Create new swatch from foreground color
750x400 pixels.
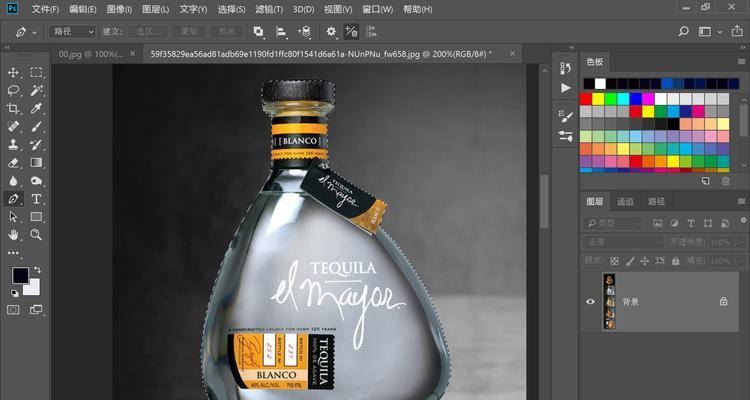click(705, 181)
